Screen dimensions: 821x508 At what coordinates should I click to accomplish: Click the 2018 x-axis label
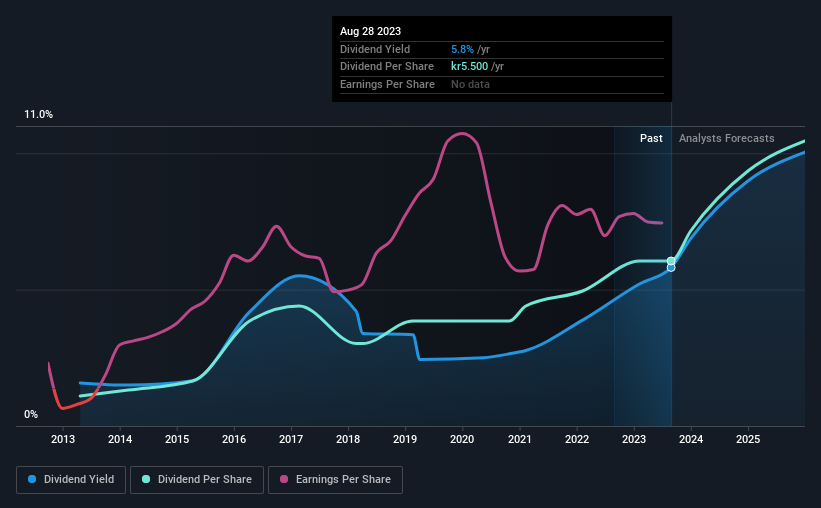point(348,439)
